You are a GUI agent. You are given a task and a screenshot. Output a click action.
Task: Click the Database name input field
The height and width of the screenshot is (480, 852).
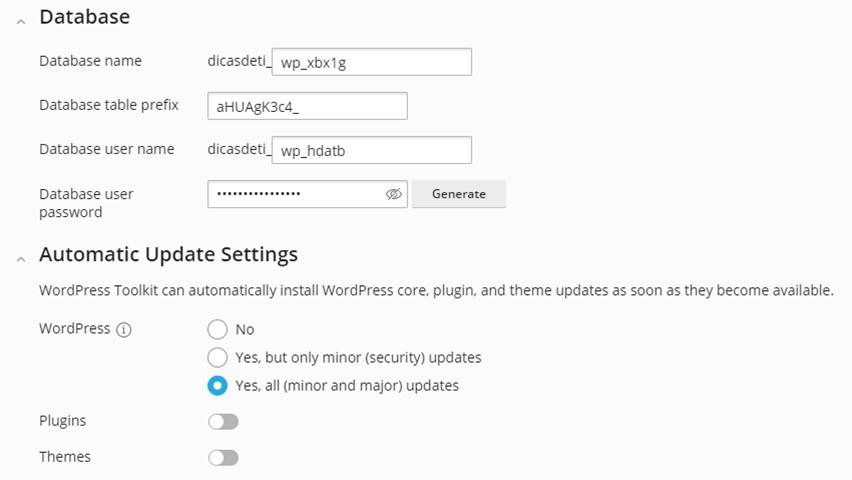(370, 62)
